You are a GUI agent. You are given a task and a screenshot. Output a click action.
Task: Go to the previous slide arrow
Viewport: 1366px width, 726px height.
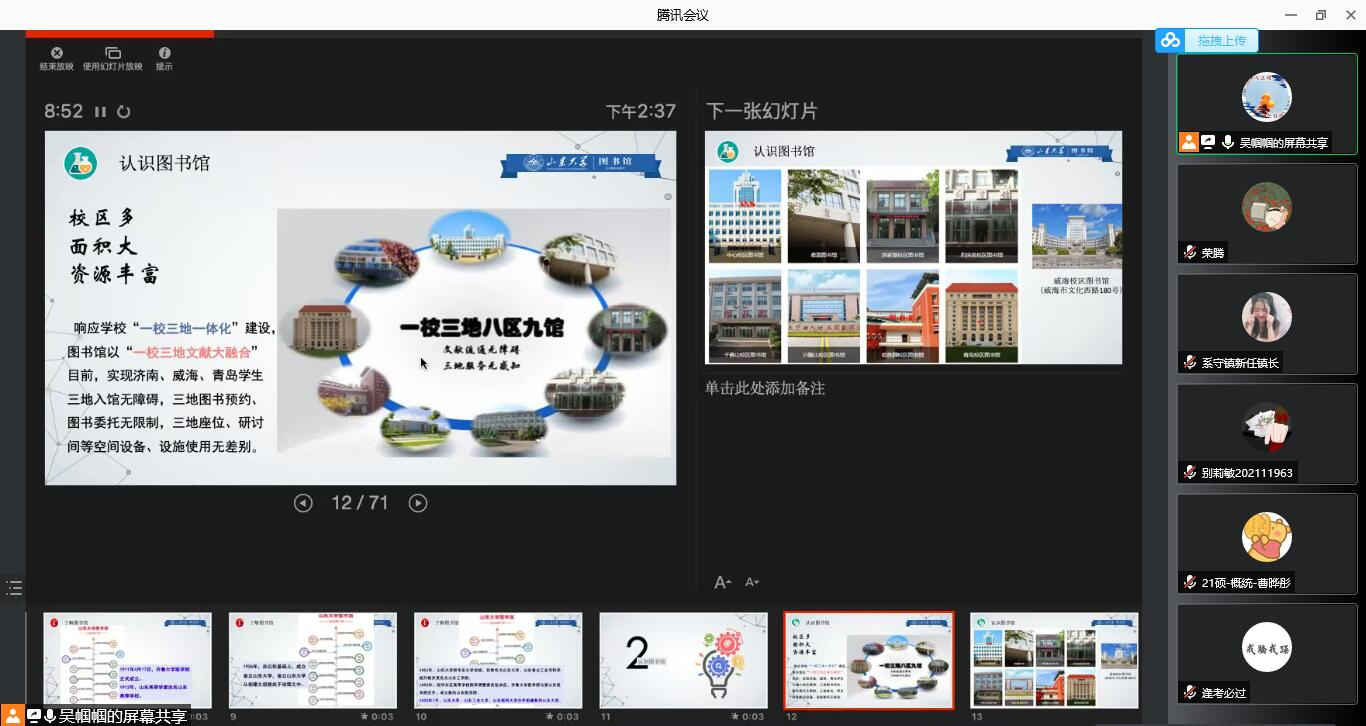[303, 503]
